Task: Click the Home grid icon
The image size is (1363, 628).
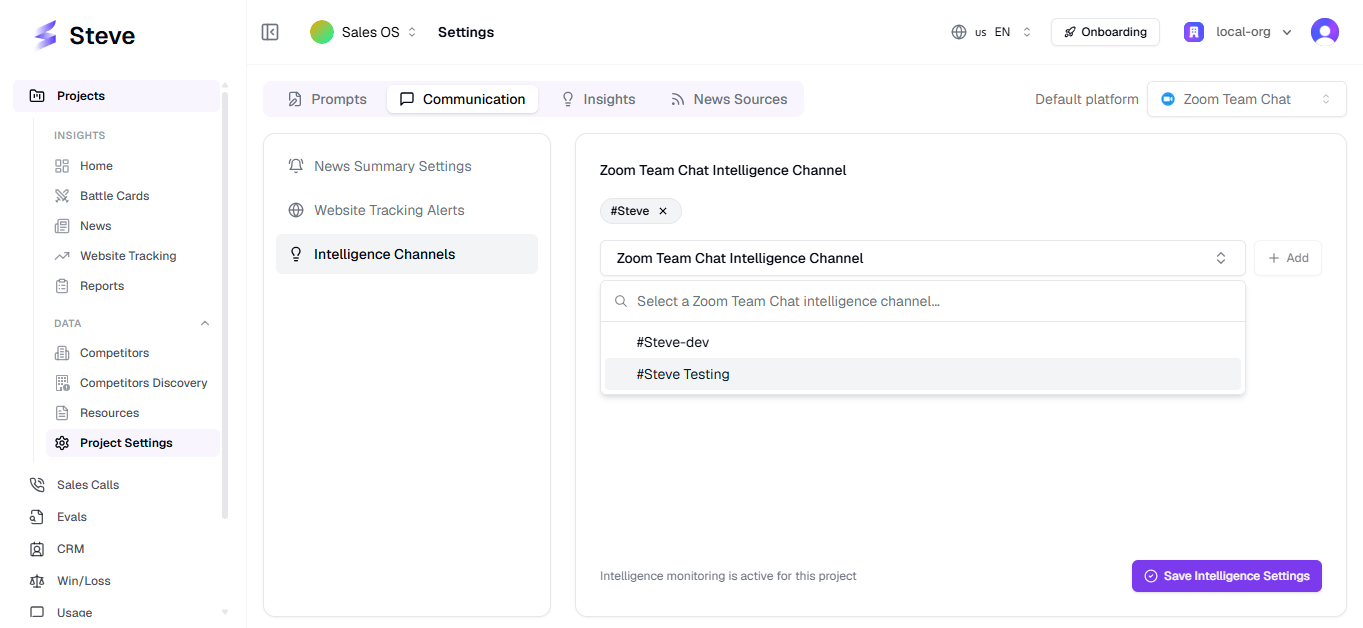Action: (x=62, y=166)
